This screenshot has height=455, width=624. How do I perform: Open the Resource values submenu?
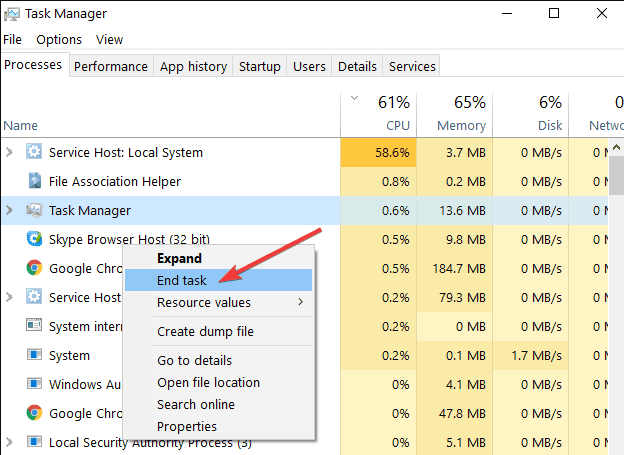[x=204, y=303]
